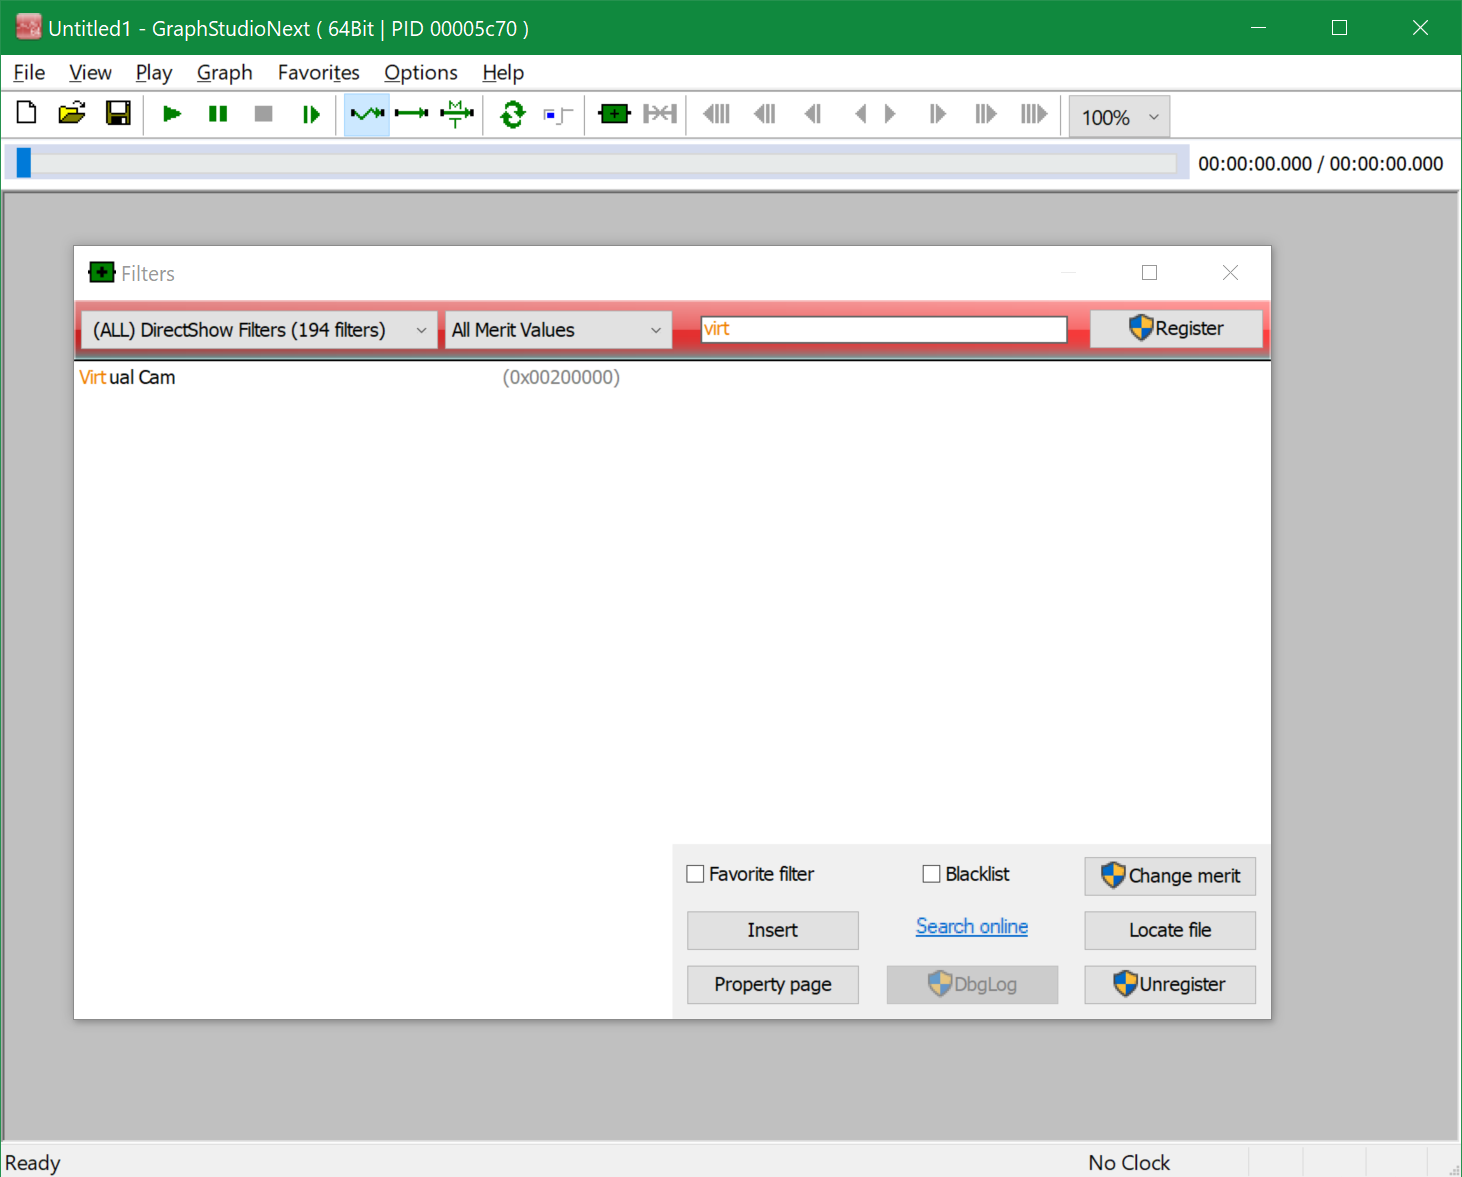Click the greyed-out remove connections toolbar icon
Image resolution: width=1462 pixels, height=1177 pixels.
click(x=660, y=114)
